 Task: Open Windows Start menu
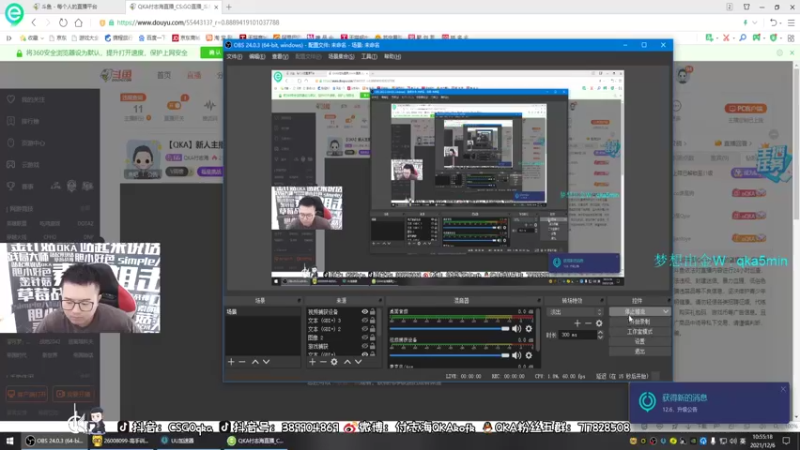click(x=10, y=441)
